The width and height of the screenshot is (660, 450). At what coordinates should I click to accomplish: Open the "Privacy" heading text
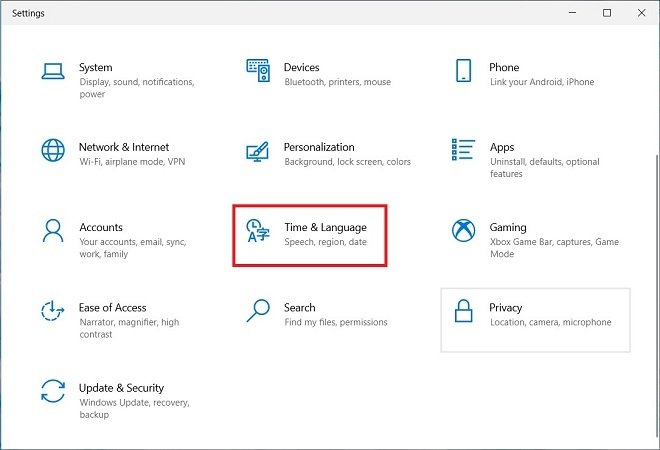[506, 308]
